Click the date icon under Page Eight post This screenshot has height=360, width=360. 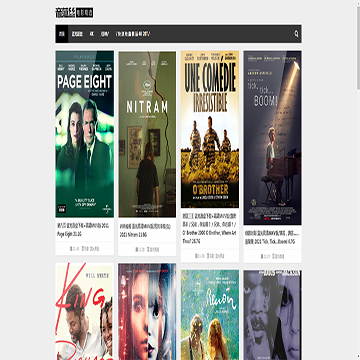point(71,248)
